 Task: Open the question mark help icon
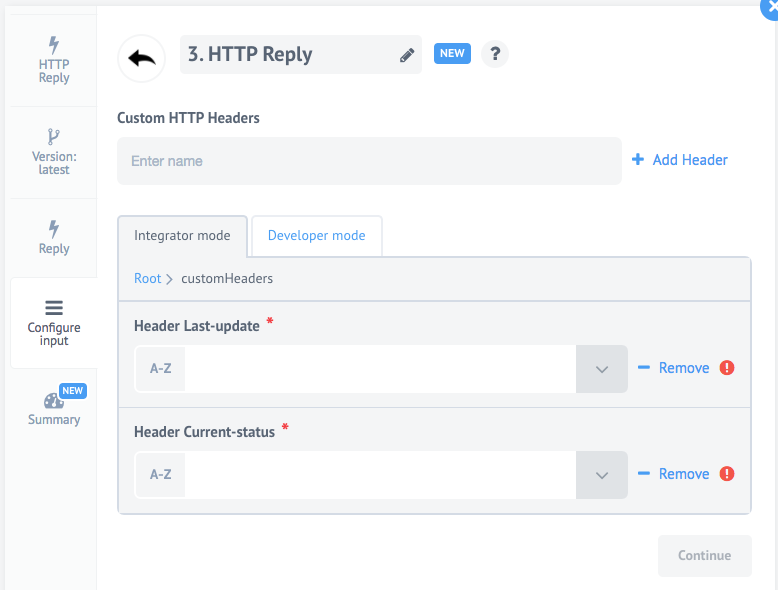click(x=495, y=54)
